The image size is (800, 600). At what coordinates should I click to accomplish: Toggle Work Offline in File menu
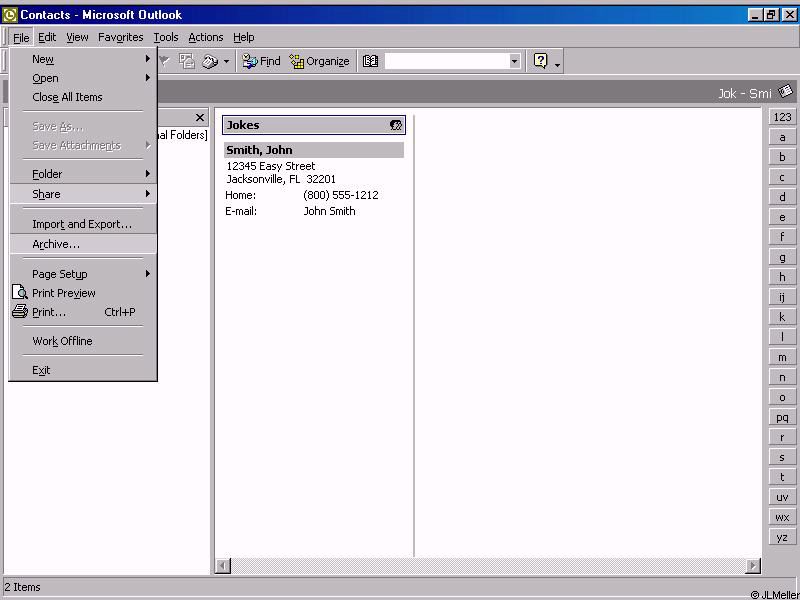[x=83, y=341]
